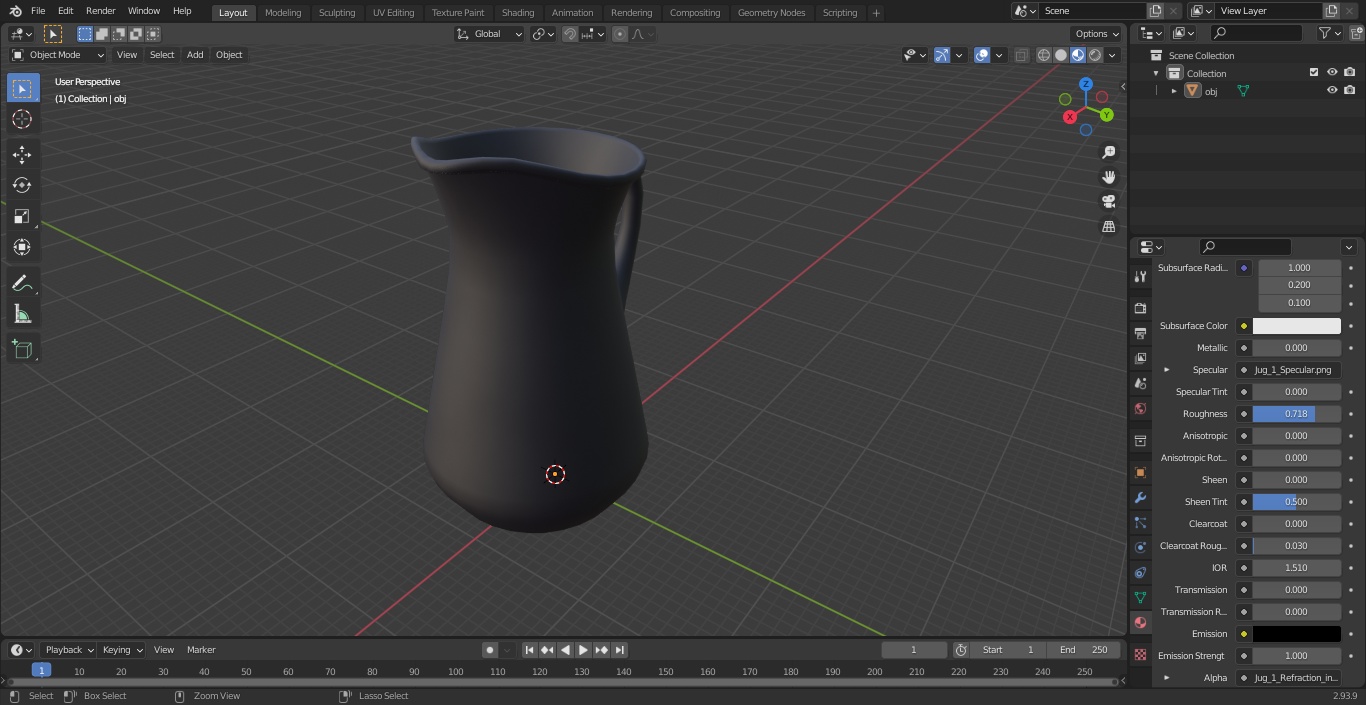Activate the Move tool
The width and height of the screenshot is (1366, 705).
22,154
